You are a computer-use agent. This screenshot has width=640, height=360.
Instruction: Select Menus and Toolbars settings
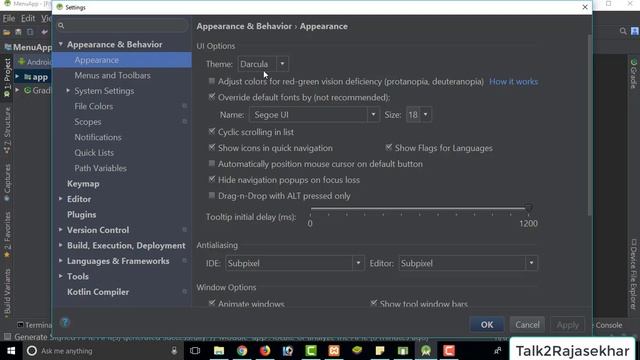pyautogui.click(x=112, y=76)
